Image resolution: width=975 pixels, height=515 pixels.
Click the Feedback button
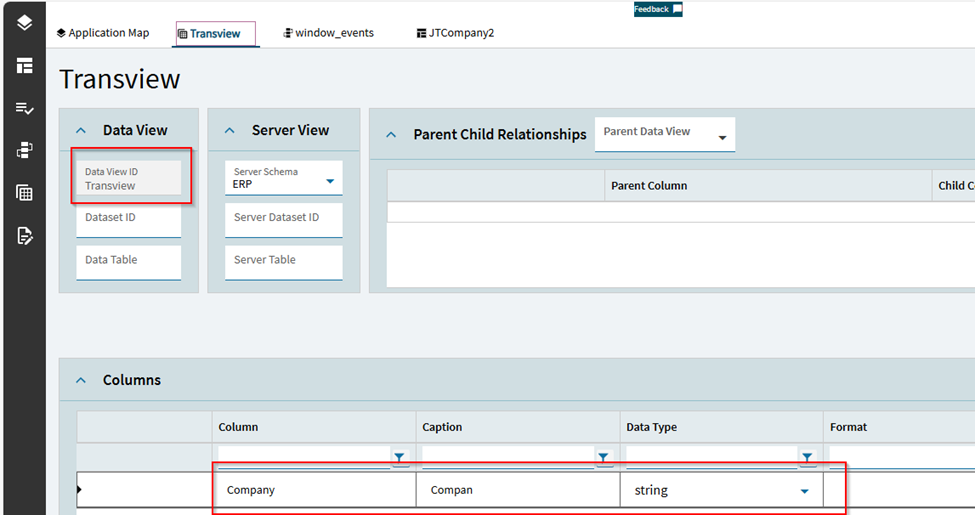coord(657,9)
